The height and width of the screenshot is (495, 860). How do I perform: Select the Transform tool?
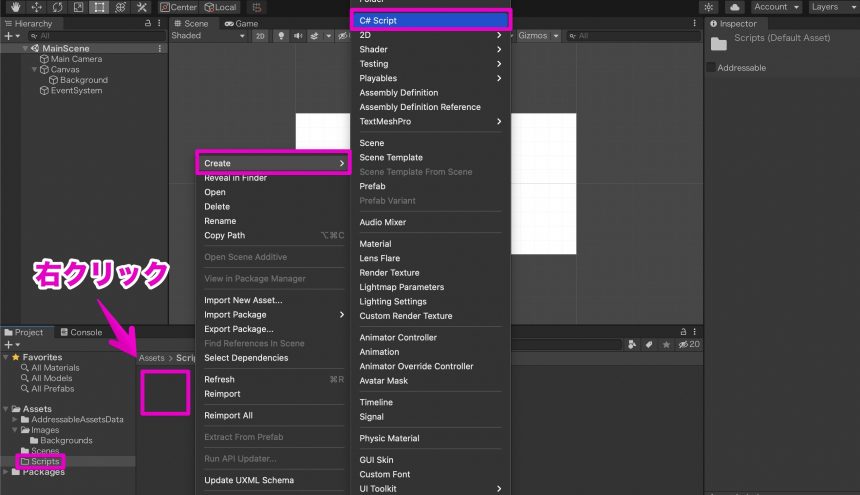click(121, 7)
